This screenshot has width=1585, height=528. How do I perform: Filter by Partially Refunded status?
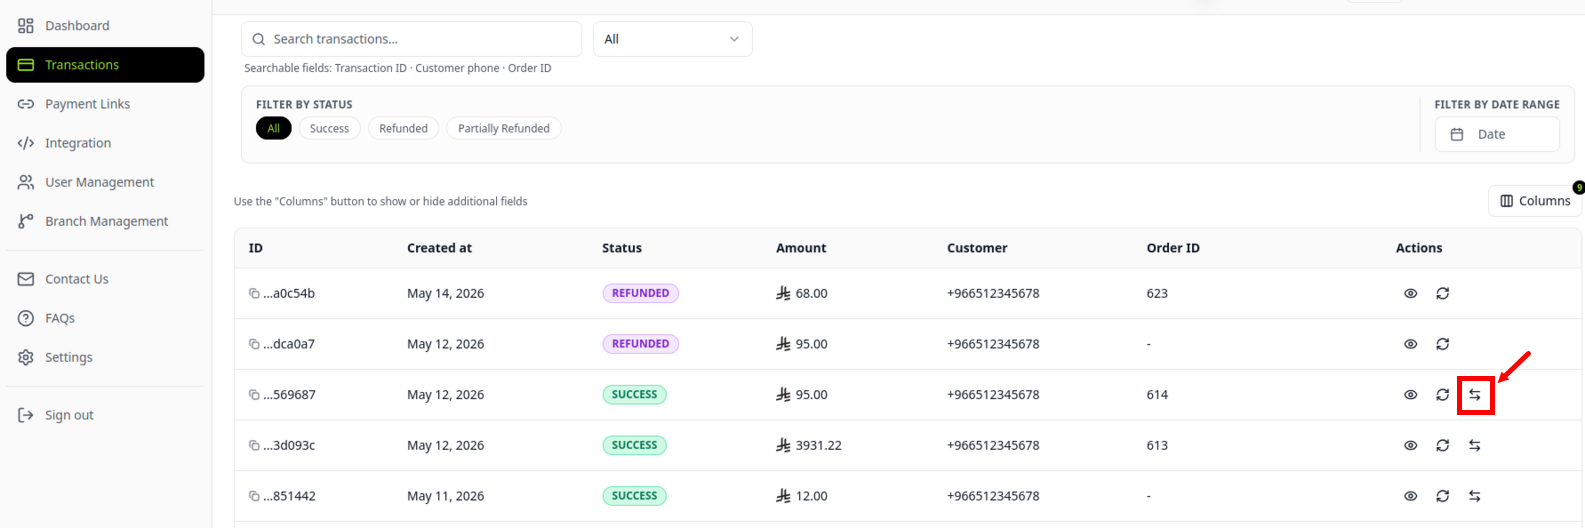[504, 128]
